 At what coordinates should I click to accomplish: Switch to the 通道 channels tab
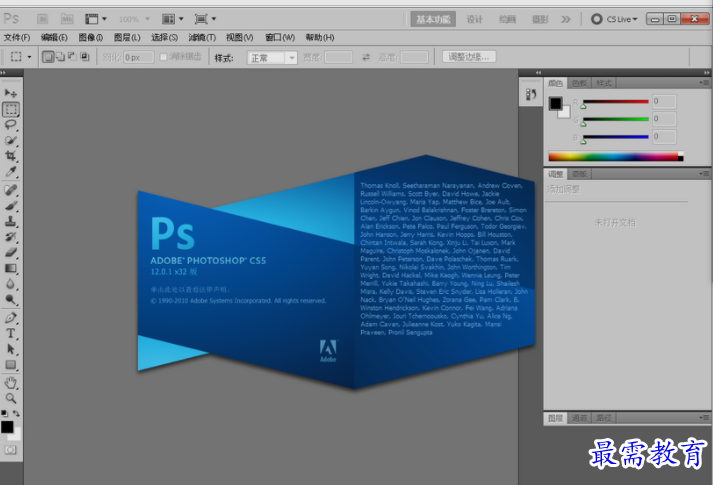coord(579,418)
